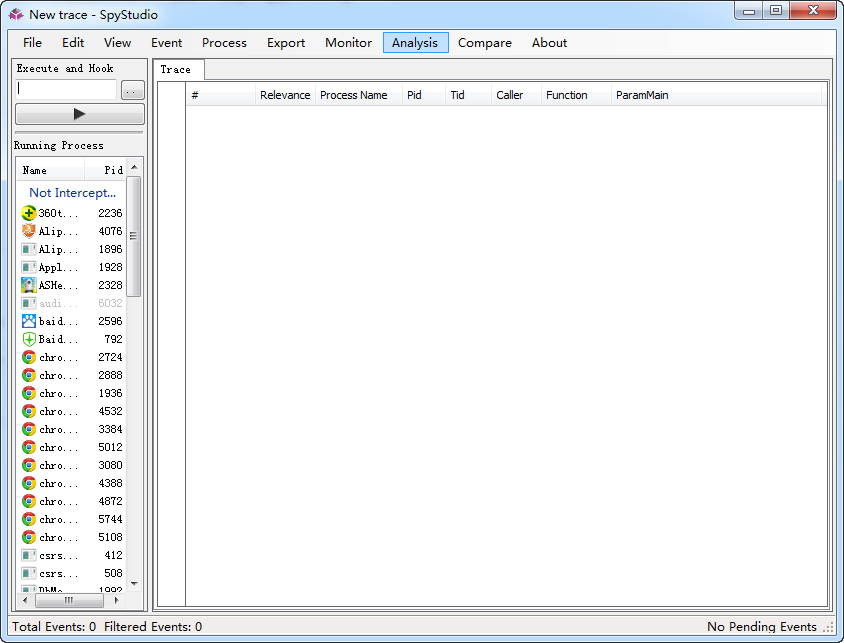844x643 pixels.
Task: Click the Chrome icon for PID 5108
Action: (29, 537)
